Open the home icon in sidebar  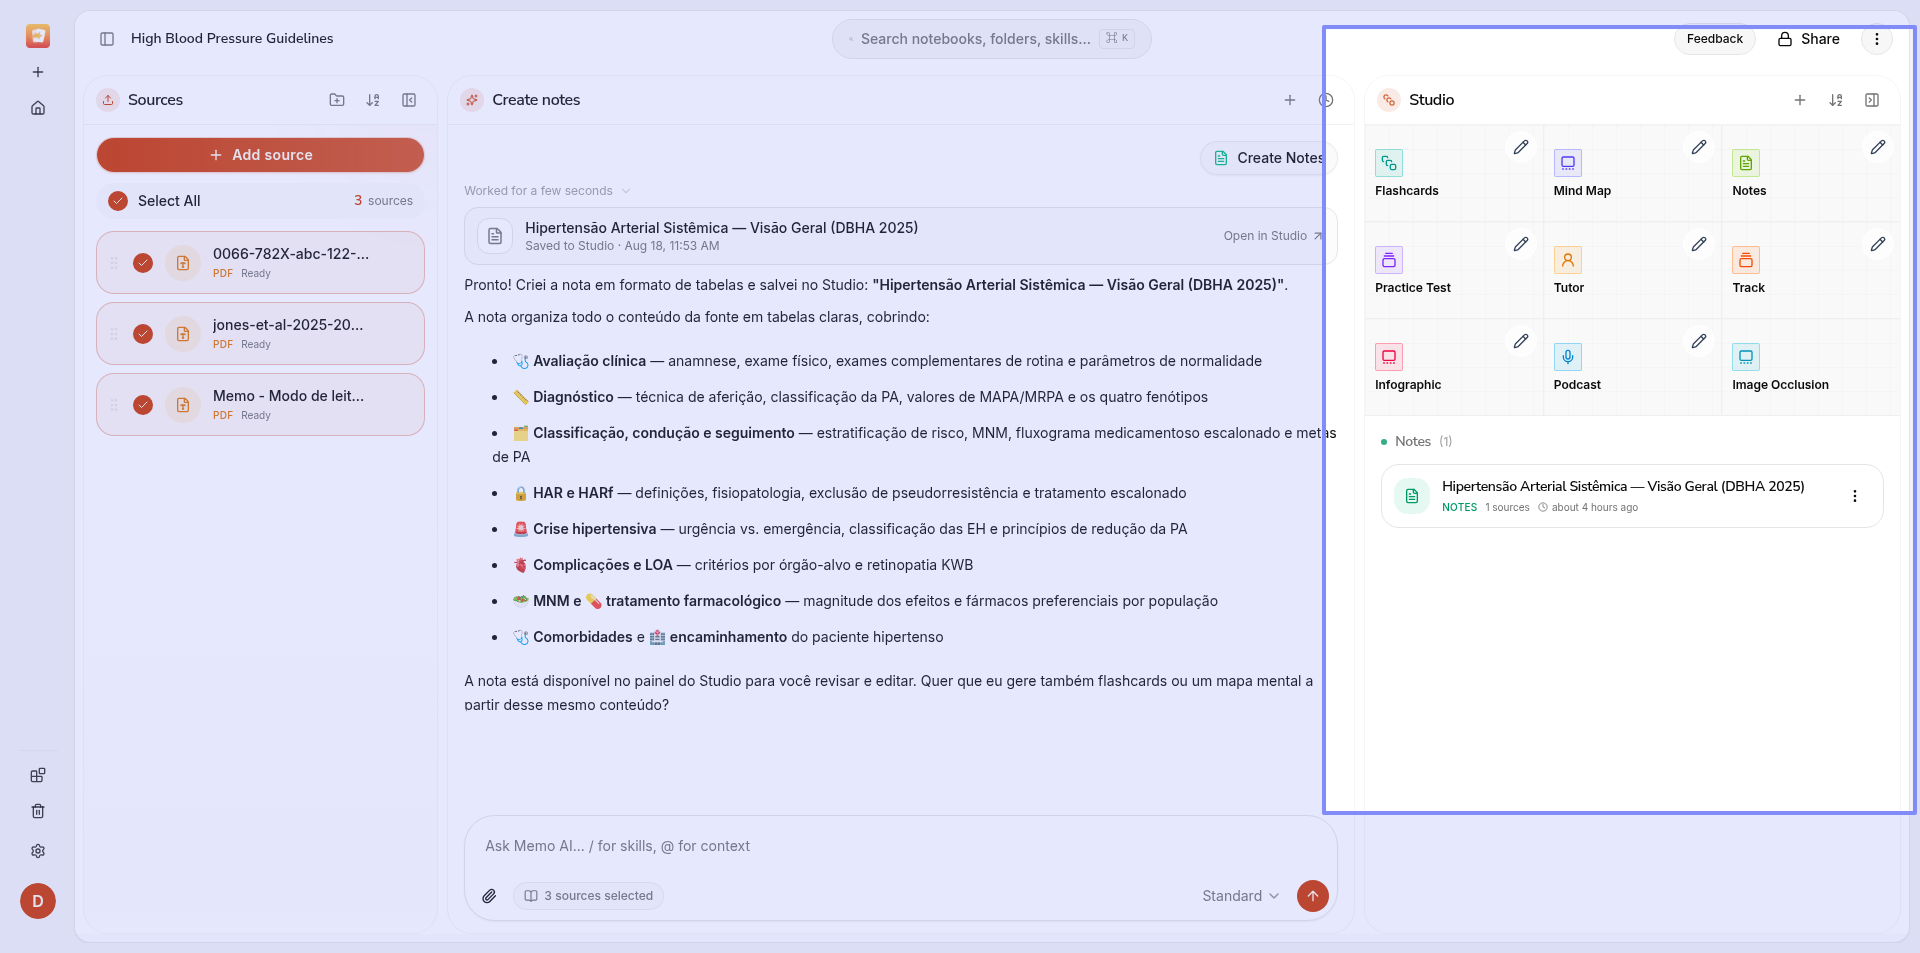38,108
